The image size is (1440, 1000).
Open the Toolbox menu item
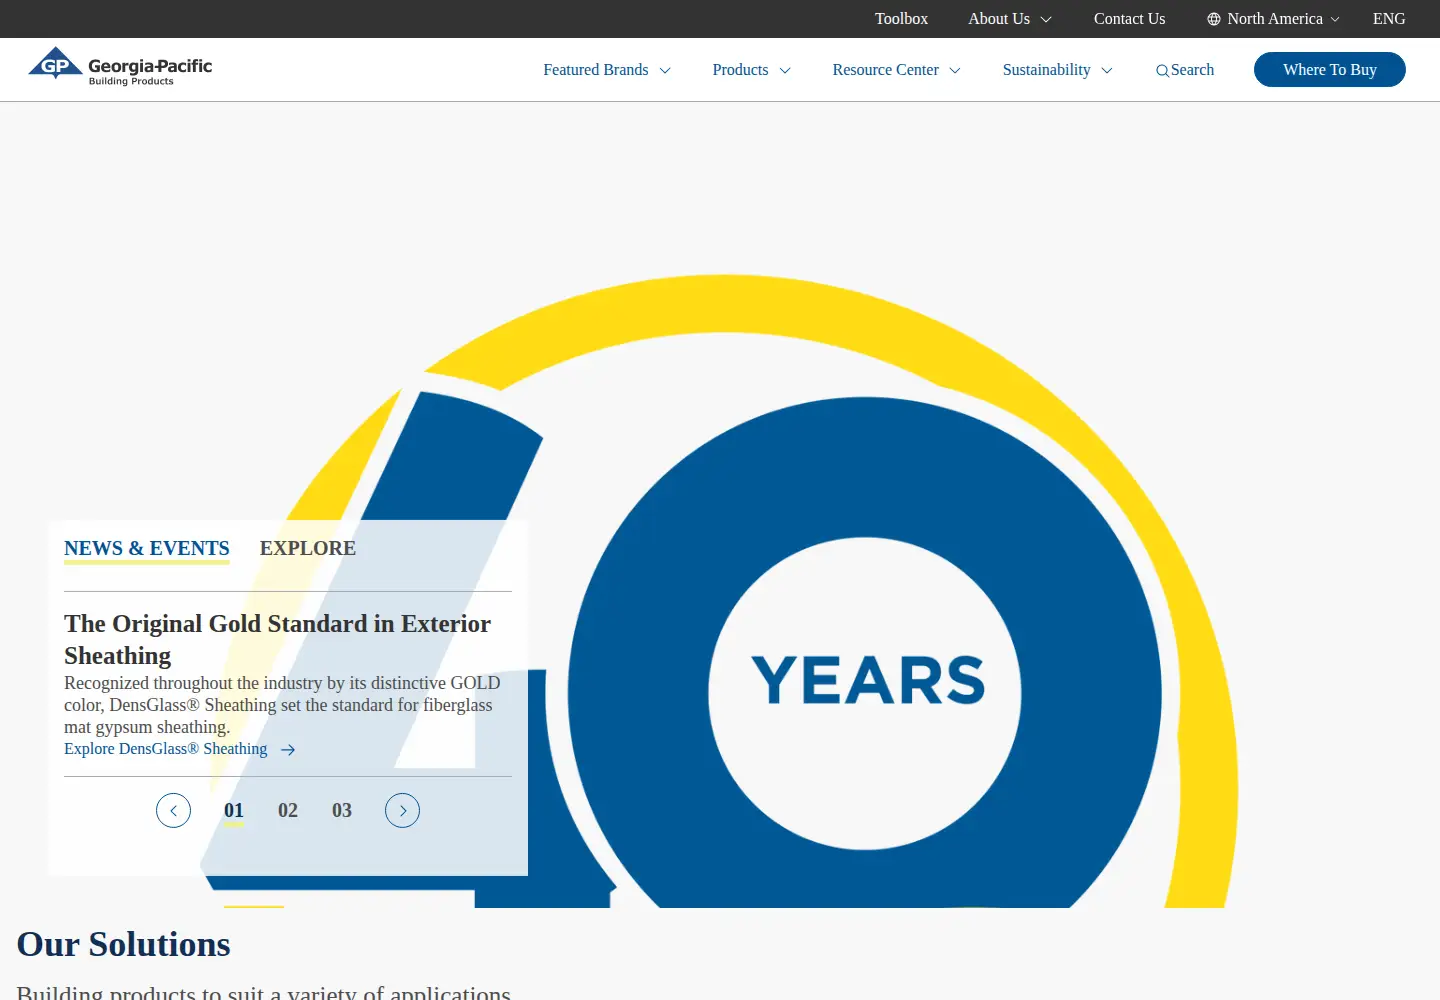pyautogui.click(x=901, y=19)
